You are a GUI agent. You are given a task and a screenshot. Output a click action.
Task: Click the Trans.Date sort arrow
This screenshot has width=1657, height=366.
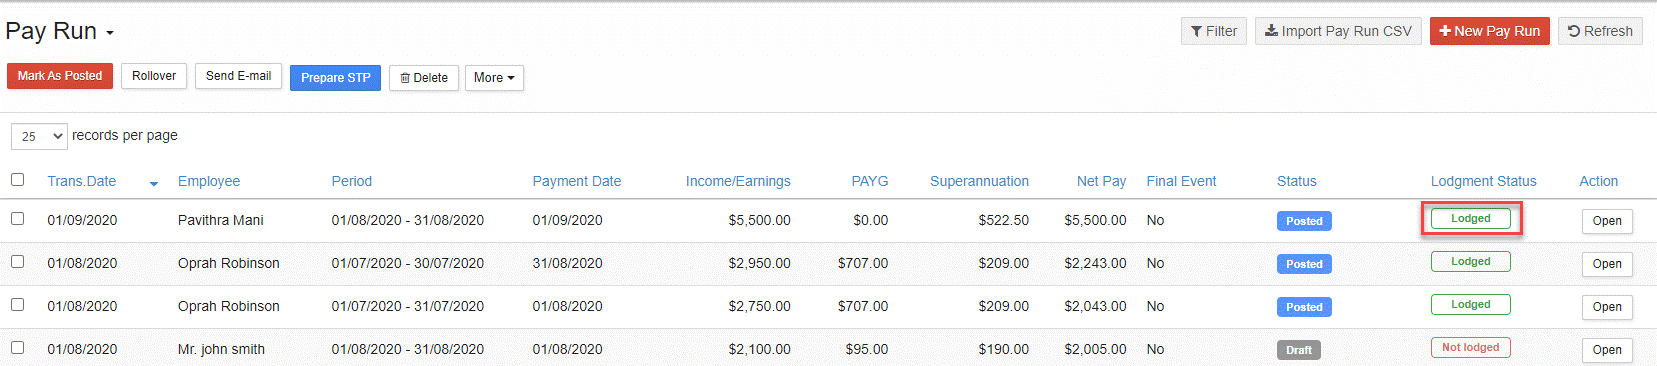(154, 184)
